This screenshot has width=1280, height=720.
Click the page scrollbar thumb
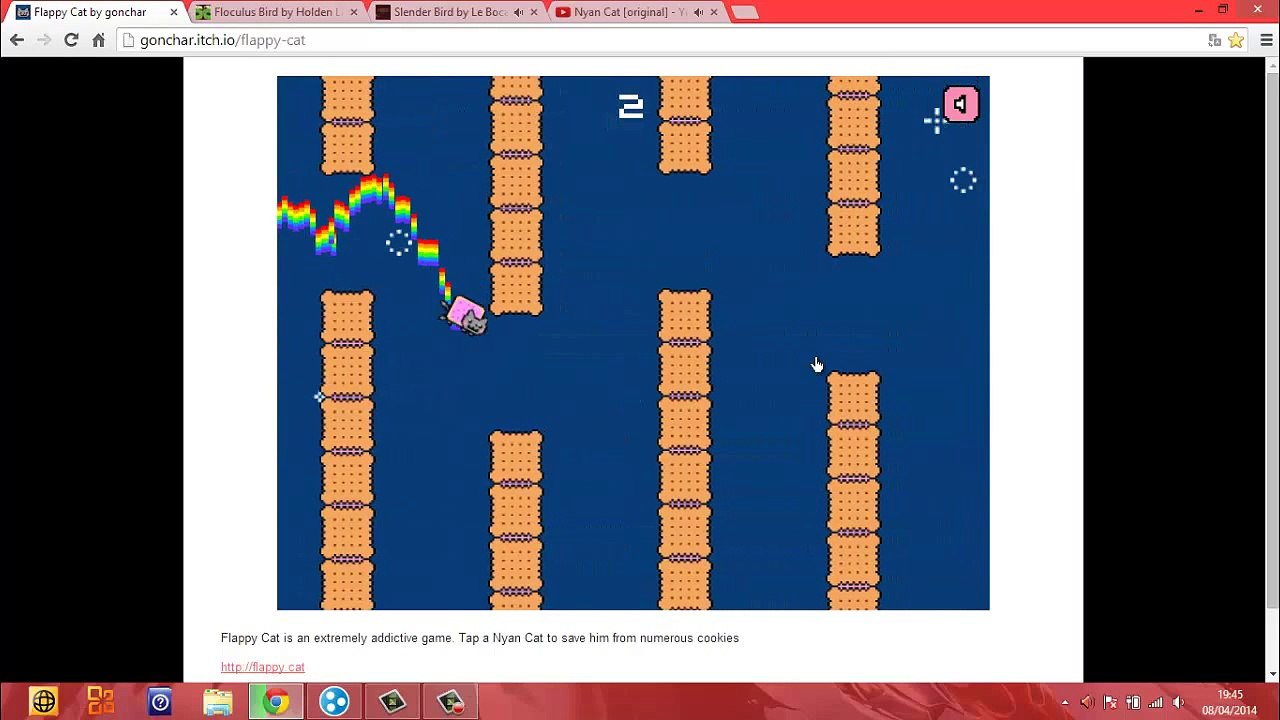click(x=1272, y=340)
